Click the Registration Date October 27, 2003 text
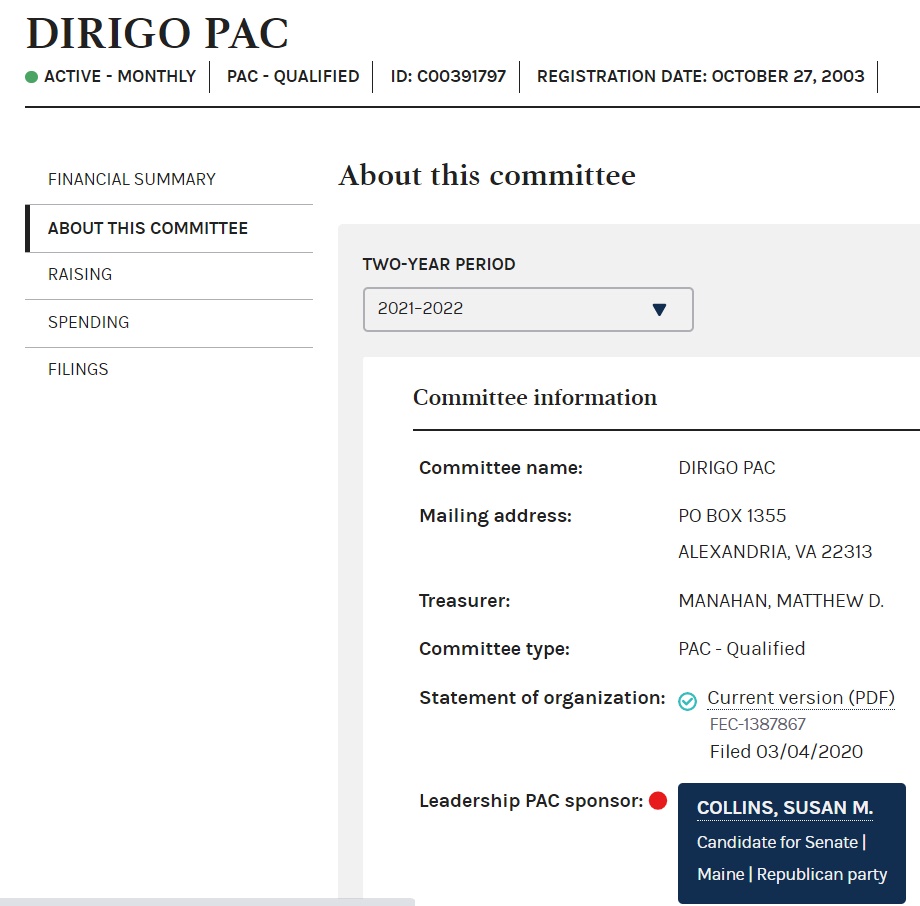This screenshot has height=906, width=920. point(701,76)
